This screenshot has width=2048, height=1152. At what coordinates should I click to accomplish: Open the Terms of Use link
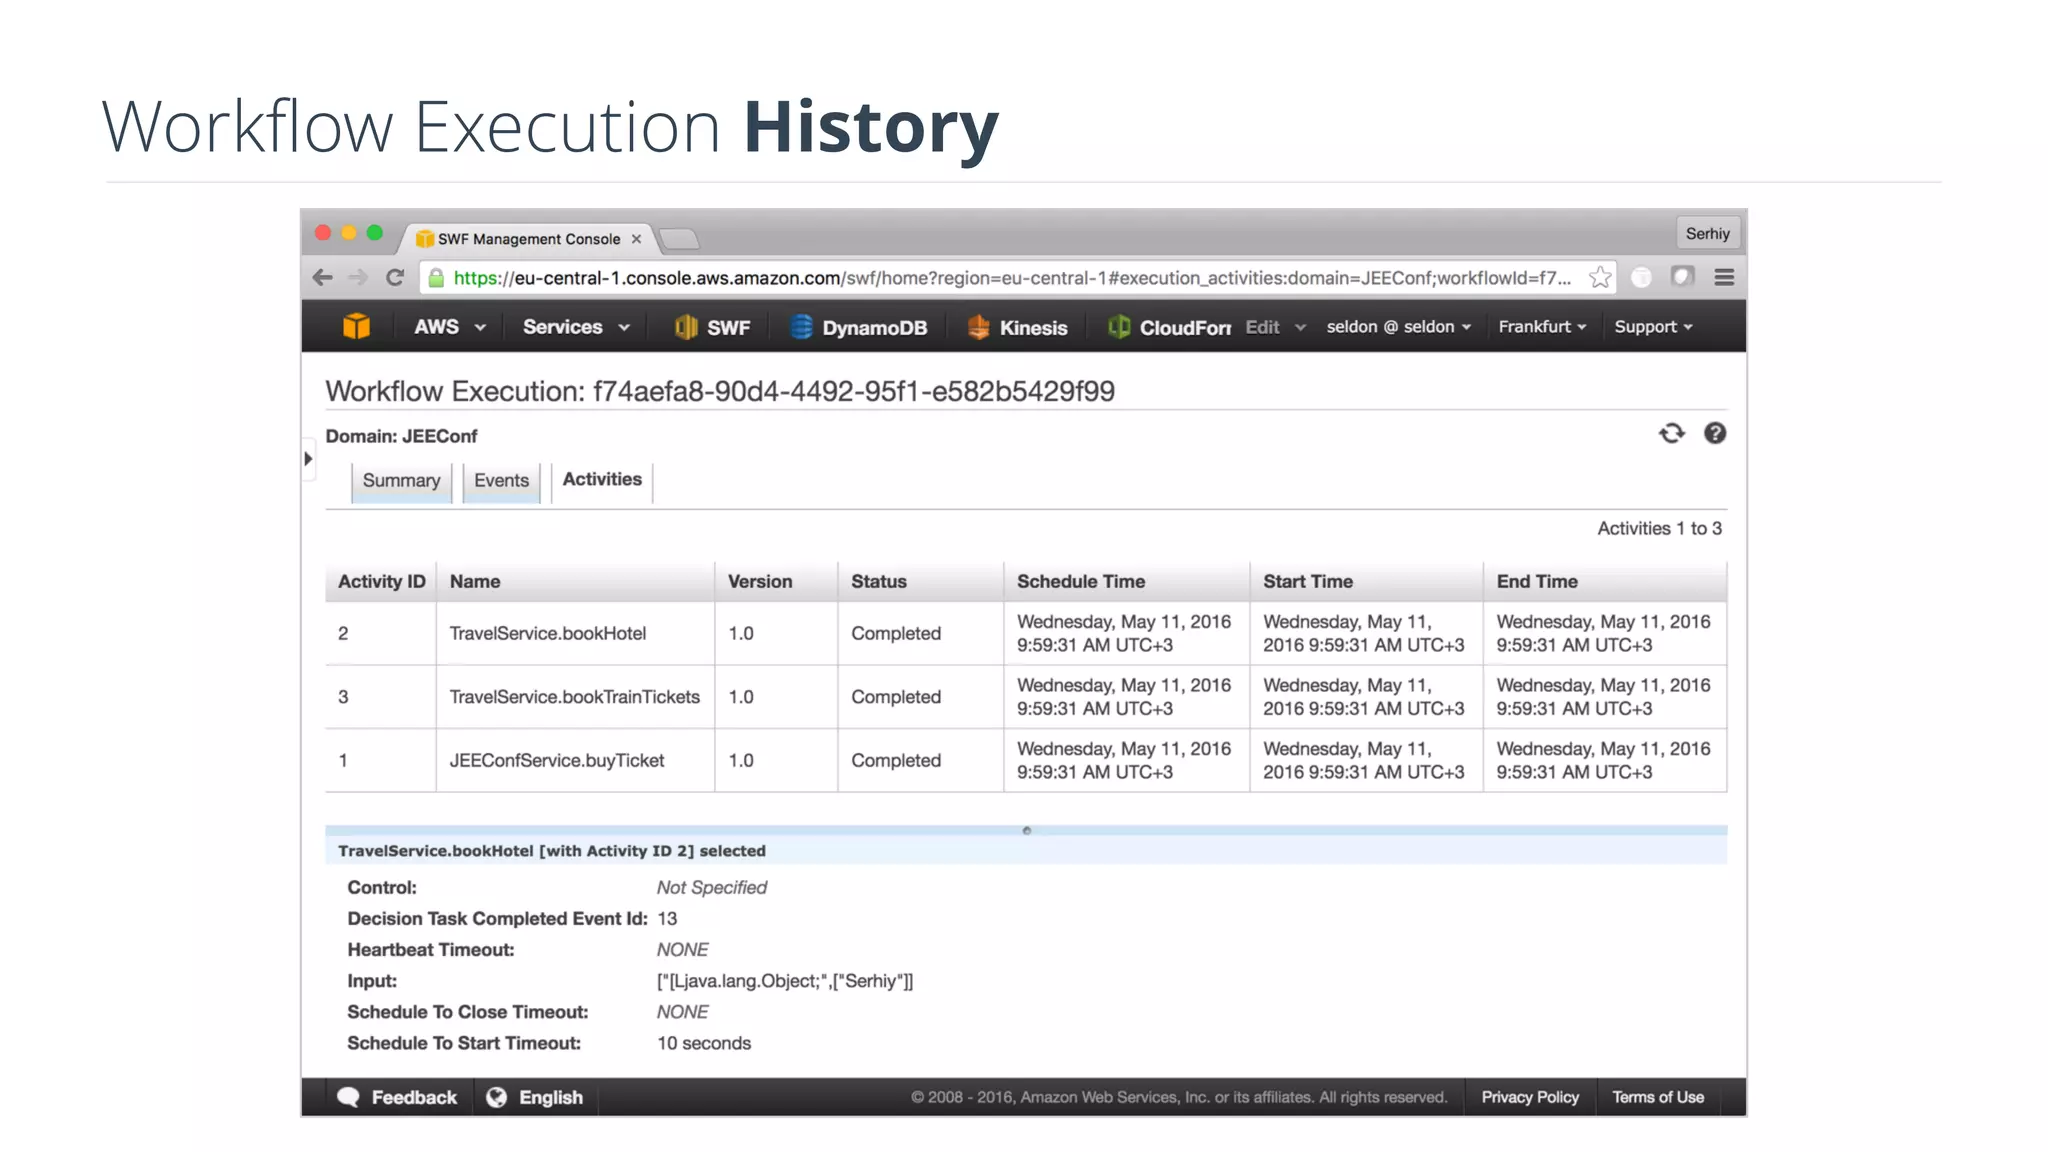(1658, 1097)
